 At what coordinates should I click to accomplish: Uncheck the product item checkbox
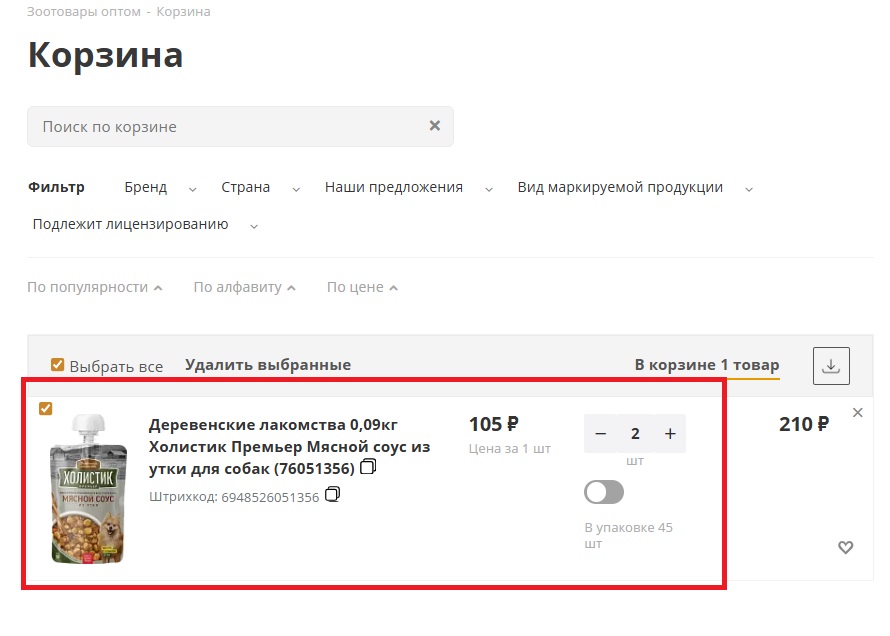45,408
